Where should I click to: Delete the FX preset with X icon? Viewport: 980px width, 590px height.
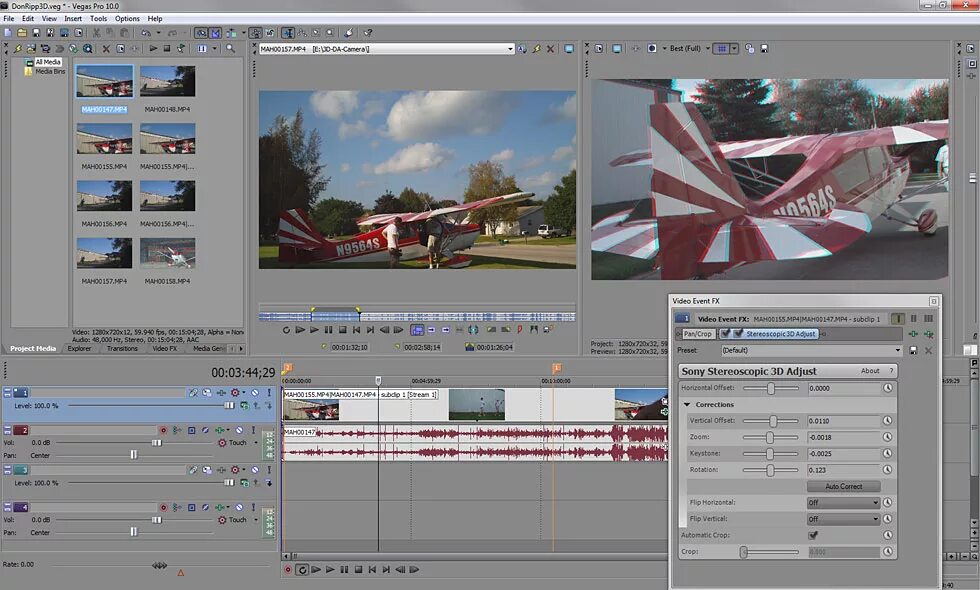point(928,351)
